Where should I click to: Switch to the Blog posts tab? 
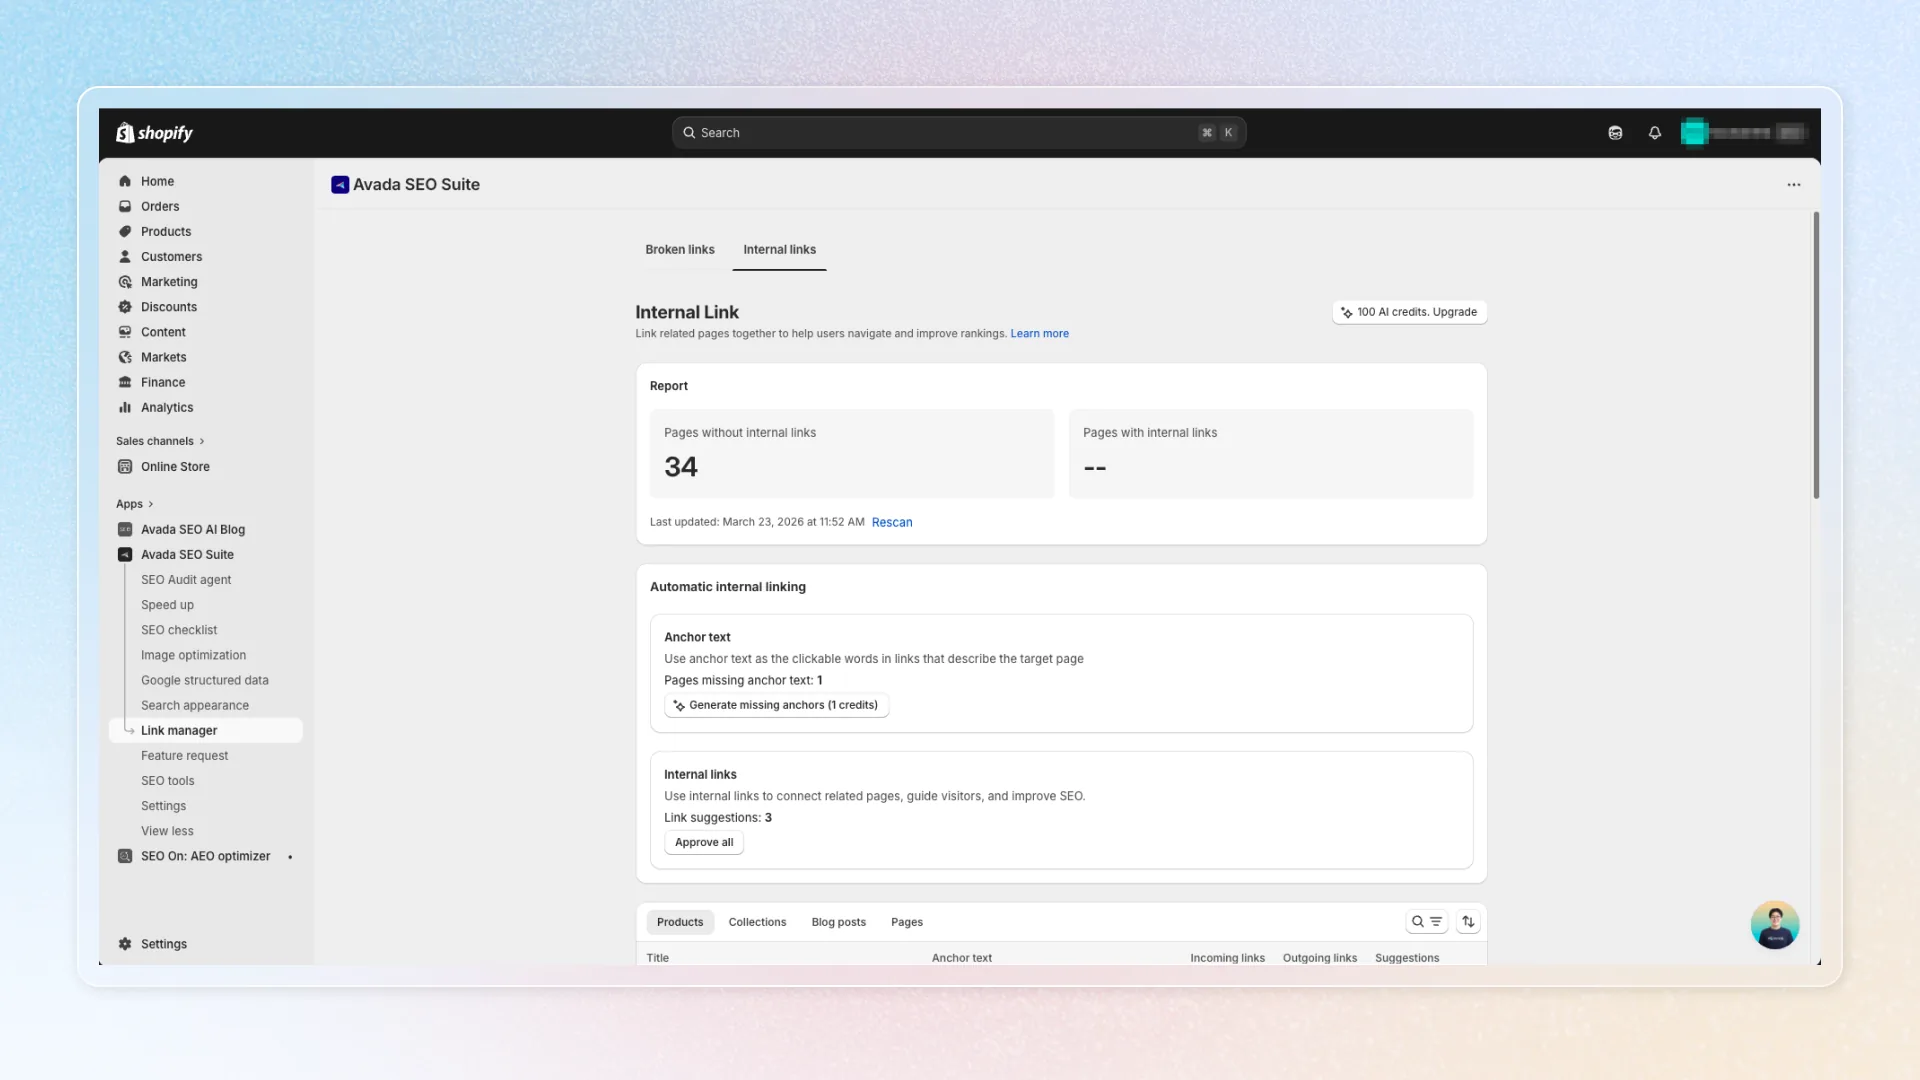click(x=839, y=922)
